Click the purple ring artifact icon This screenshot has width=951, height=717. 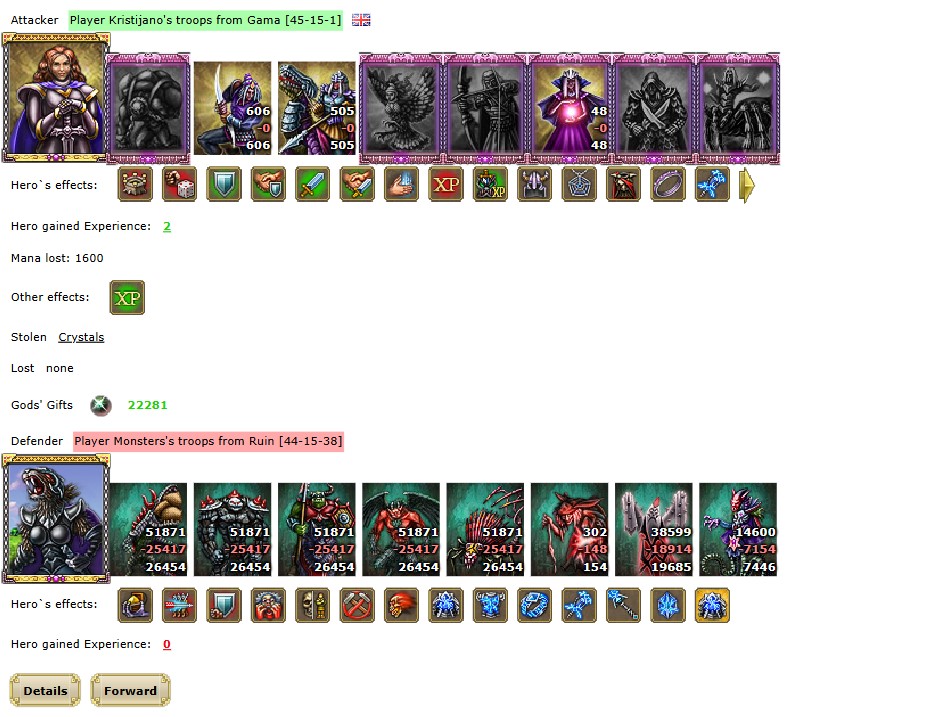tap(668, 184)
